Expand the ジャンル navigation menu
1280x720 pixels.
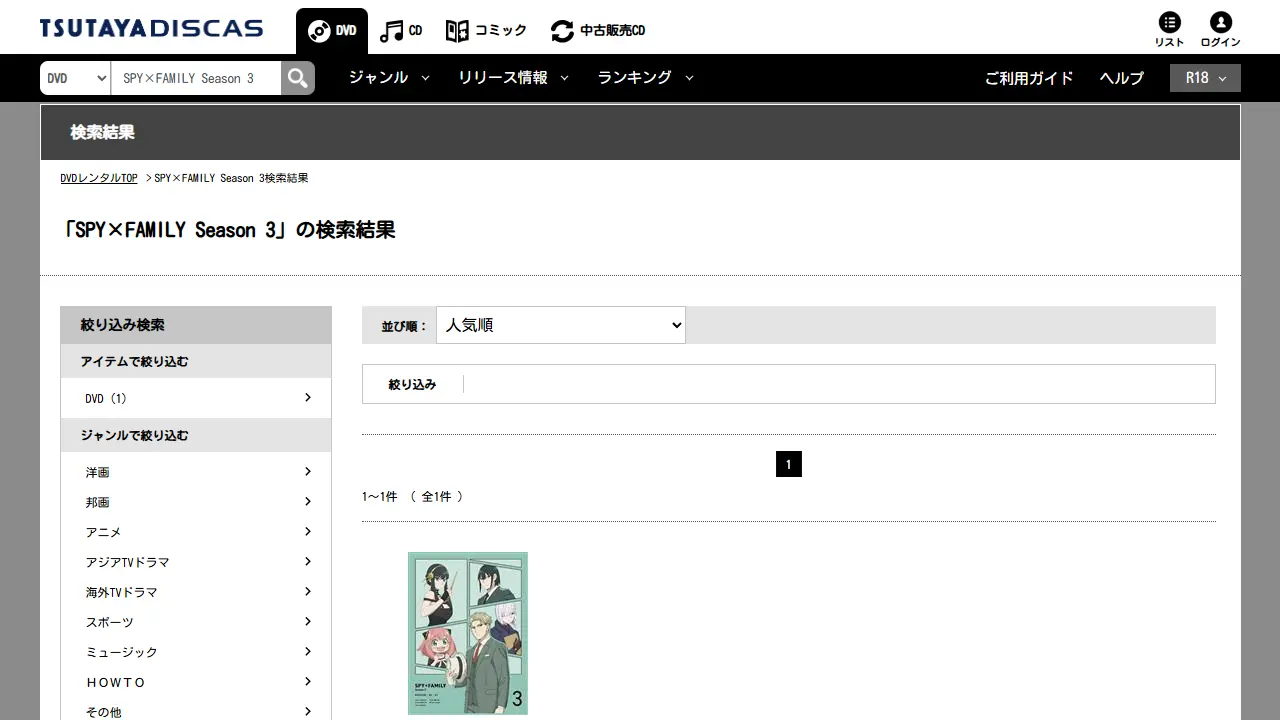click(388, 78)
